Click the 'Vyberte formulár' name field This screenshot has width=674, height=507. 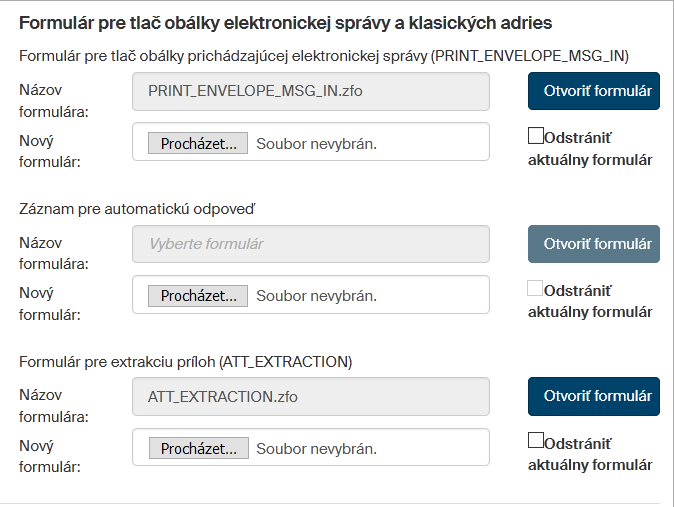coord(310,244)
